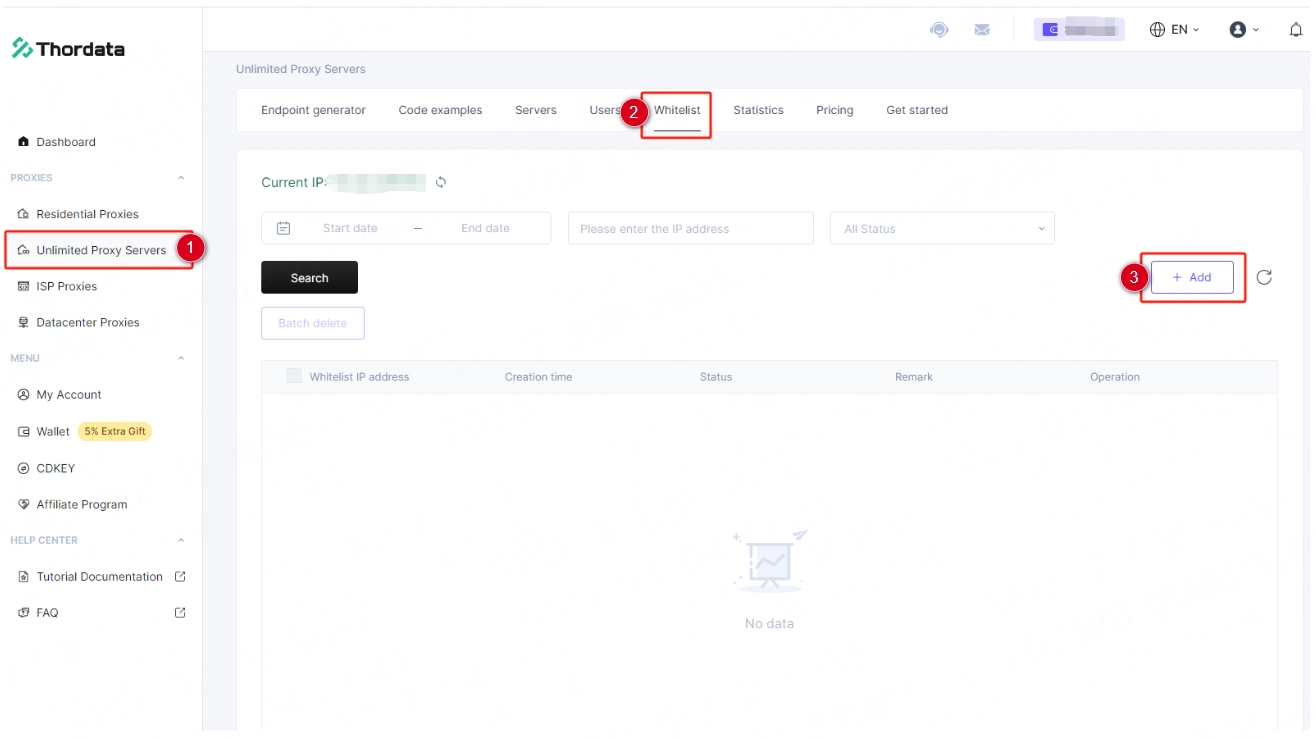The image size is (1316, 740).
Task: Click the FAQ icon in sidebar
Action: (24, 613)
